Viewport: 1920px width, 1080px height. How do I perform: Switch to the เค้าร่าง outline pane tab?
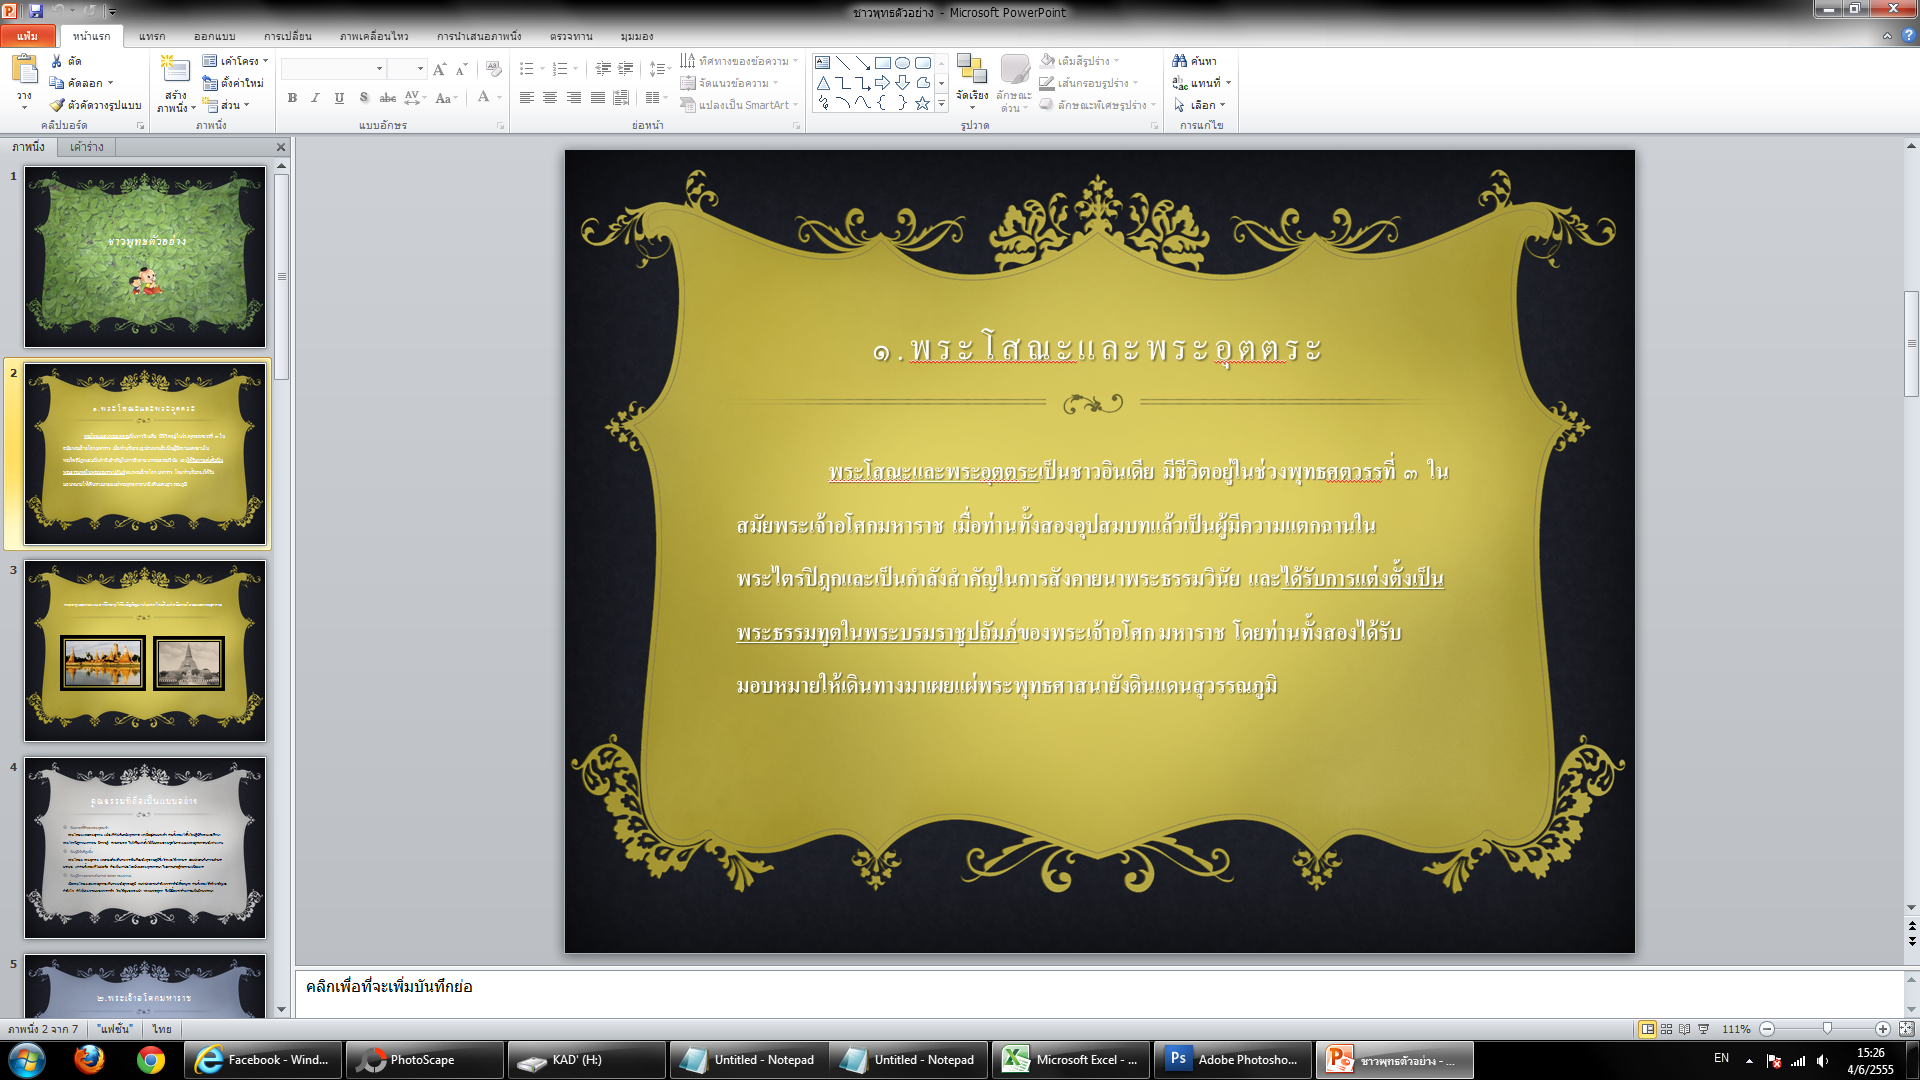[x=87, y=147]
